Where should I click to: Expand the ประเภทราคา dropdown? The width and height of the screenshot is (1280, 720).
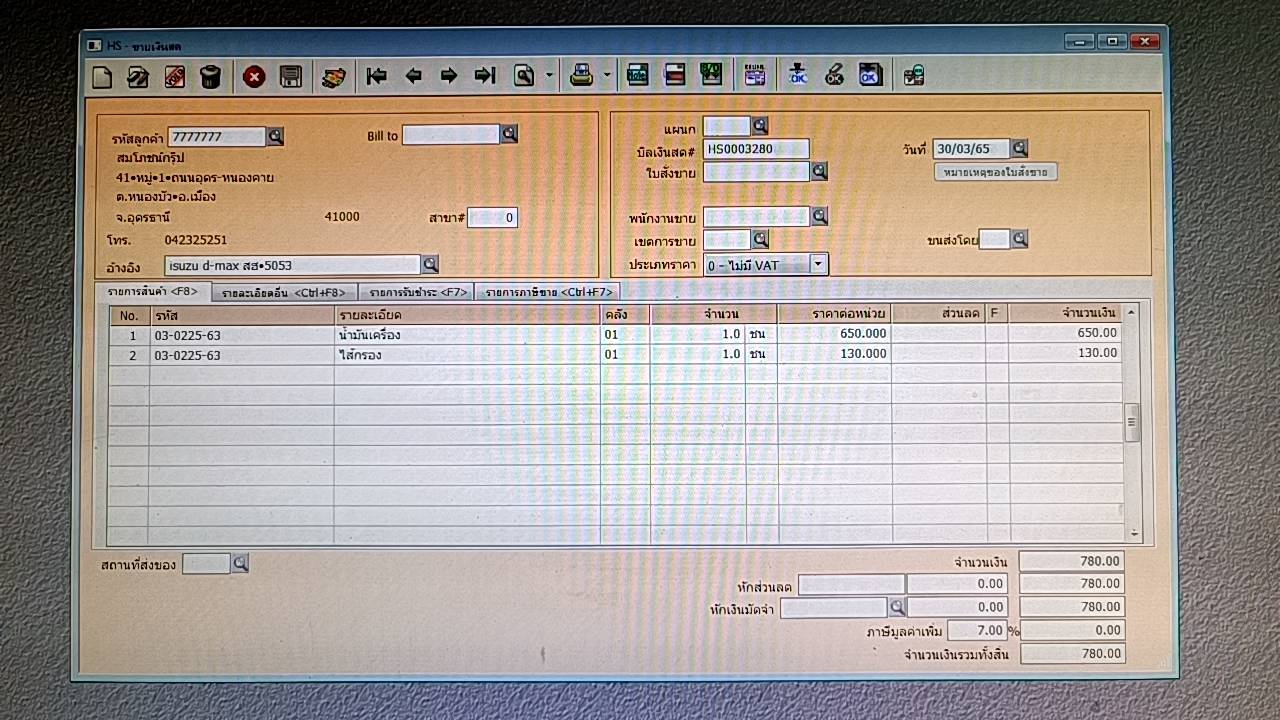coord(818,265)
